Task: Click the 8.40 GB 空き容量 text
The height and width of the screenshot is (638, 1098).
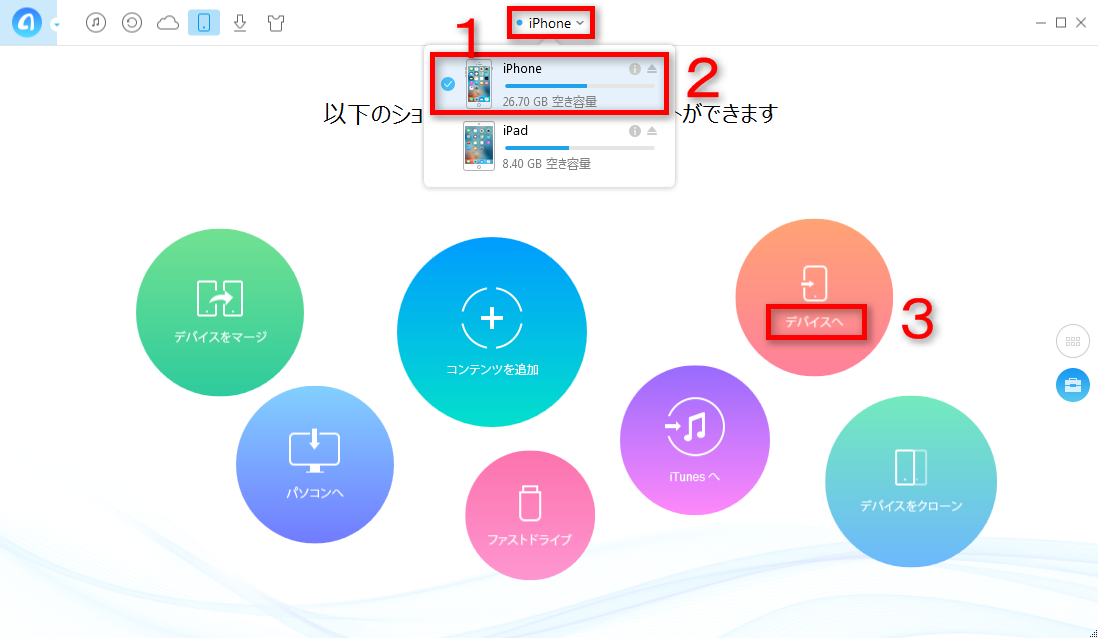Action: coord(547,164)
